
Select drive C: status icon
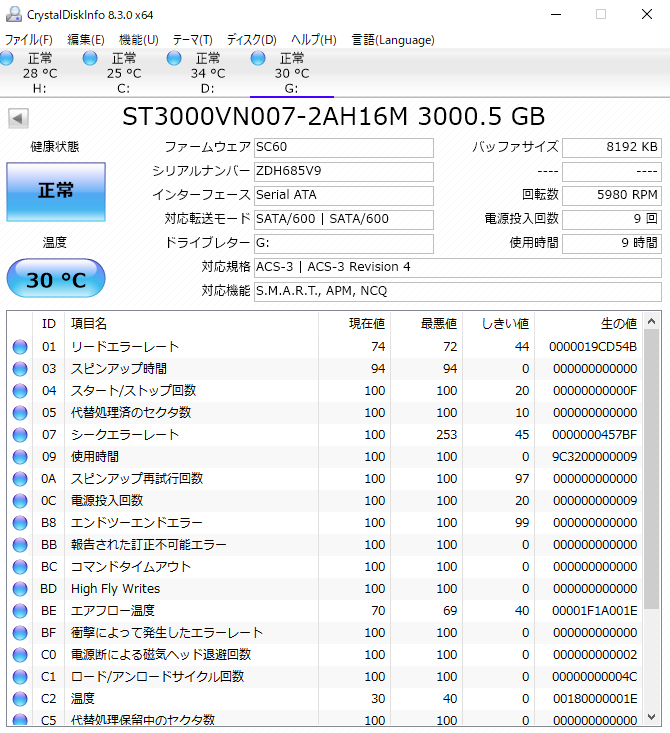(91, 60)
